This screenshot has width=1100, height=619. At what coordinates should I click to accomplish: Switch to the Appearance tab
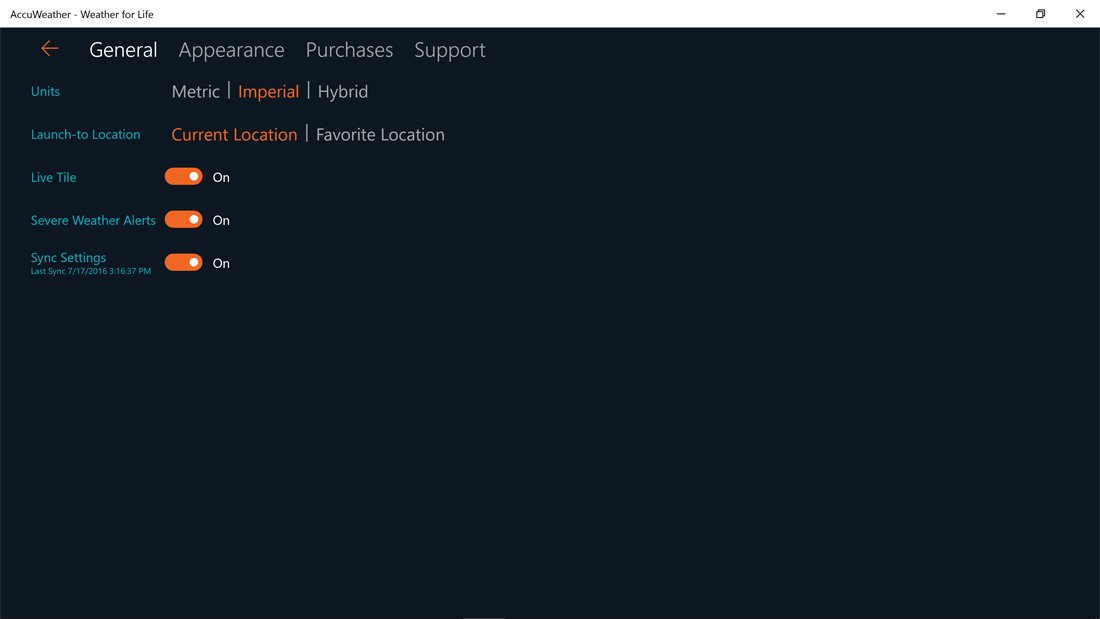click(x=231, y=50)
